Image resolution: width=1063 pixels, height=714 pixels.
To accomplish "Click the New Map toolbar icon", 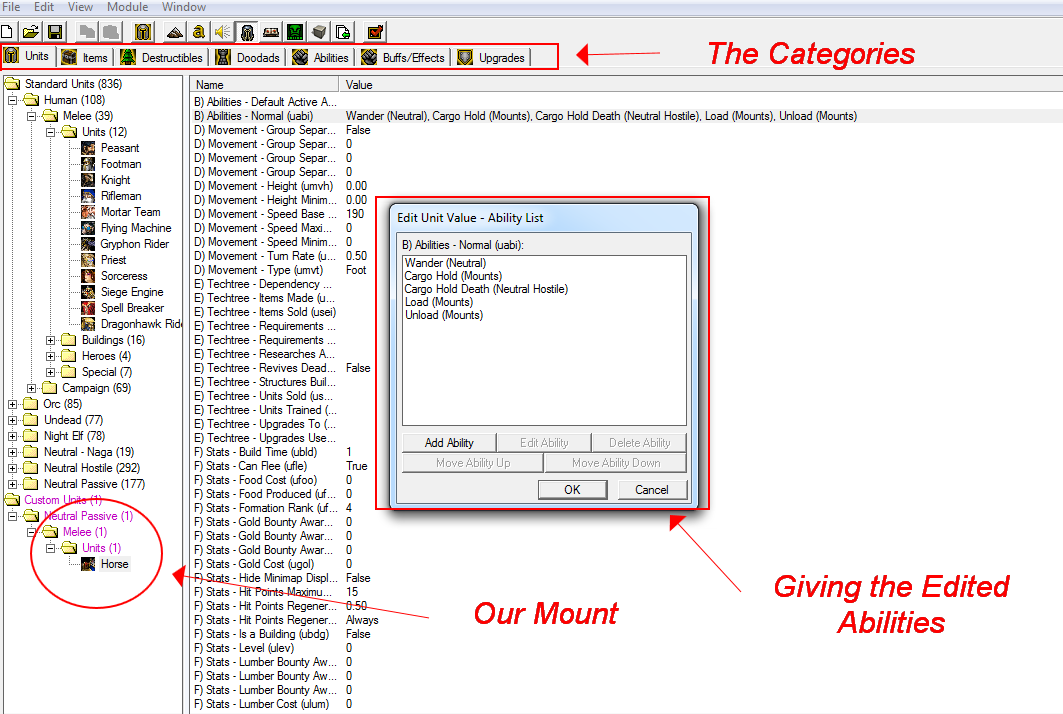I will [7, 32].
